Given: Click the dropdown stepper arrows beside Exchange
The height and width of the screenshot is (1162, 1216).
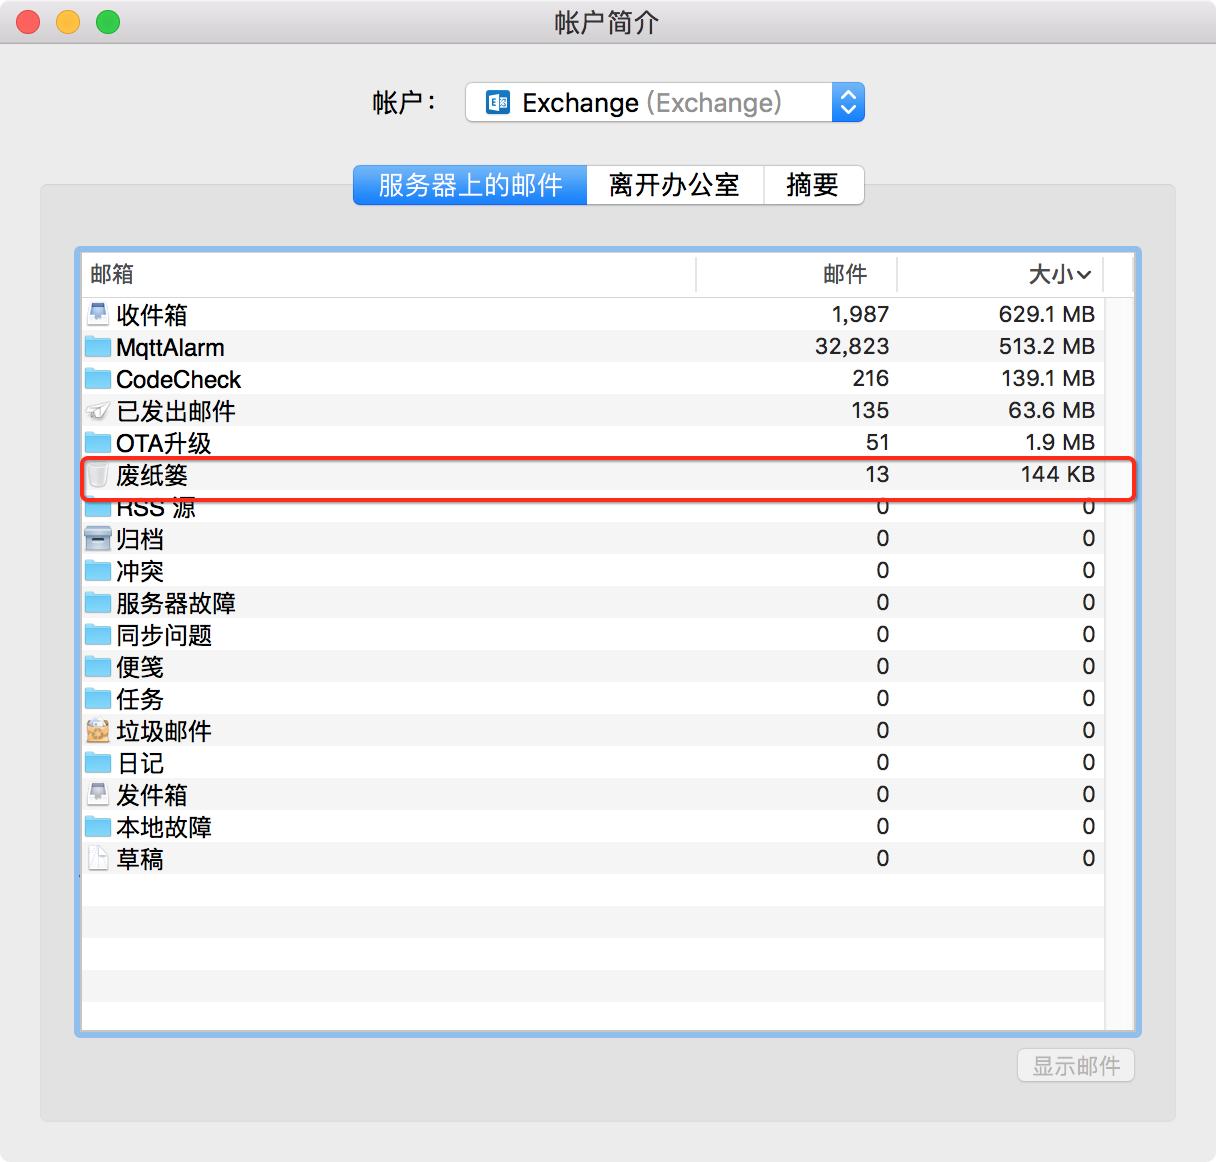Looking at the screenshot, I should (x=846, y=101).
